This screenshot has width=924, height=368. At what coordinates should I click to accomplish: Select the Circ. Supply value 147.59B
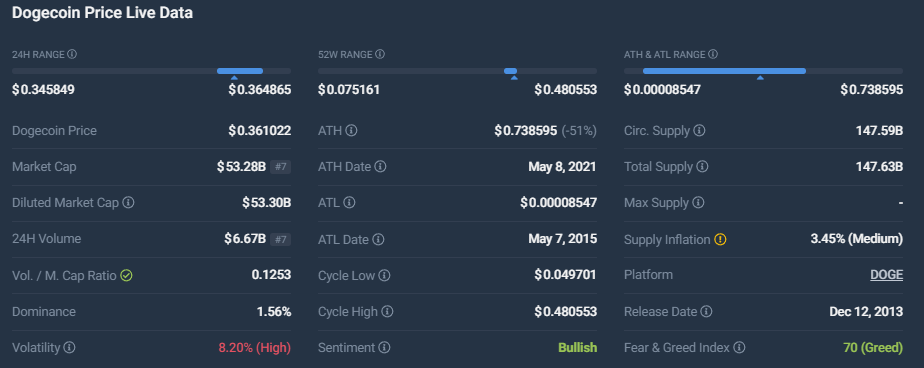879,130
